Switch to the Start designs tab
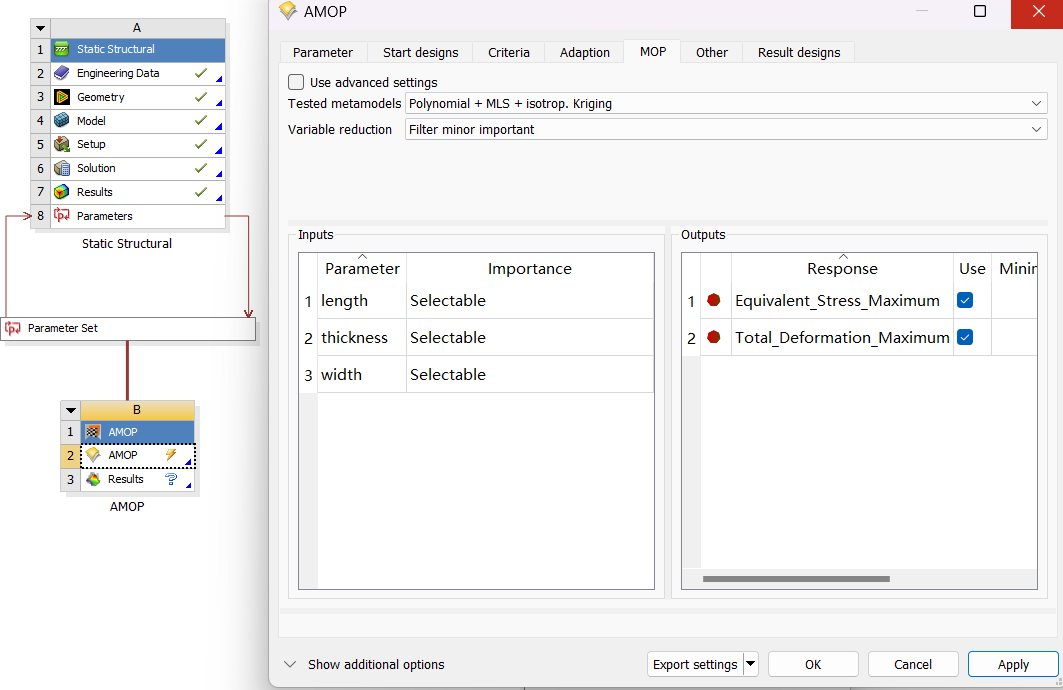The image size is (1063, 690). (x=420, y=52)
